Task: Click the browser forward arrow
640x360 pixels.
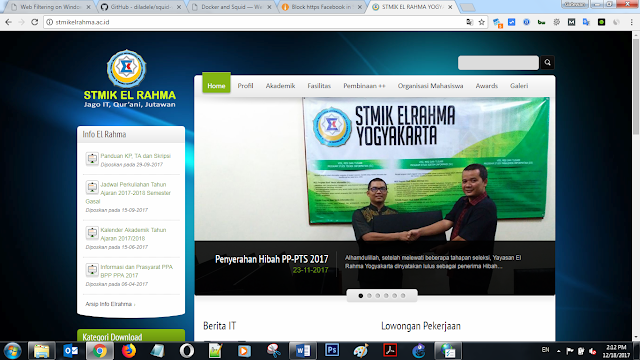Action: coord(22,22)
